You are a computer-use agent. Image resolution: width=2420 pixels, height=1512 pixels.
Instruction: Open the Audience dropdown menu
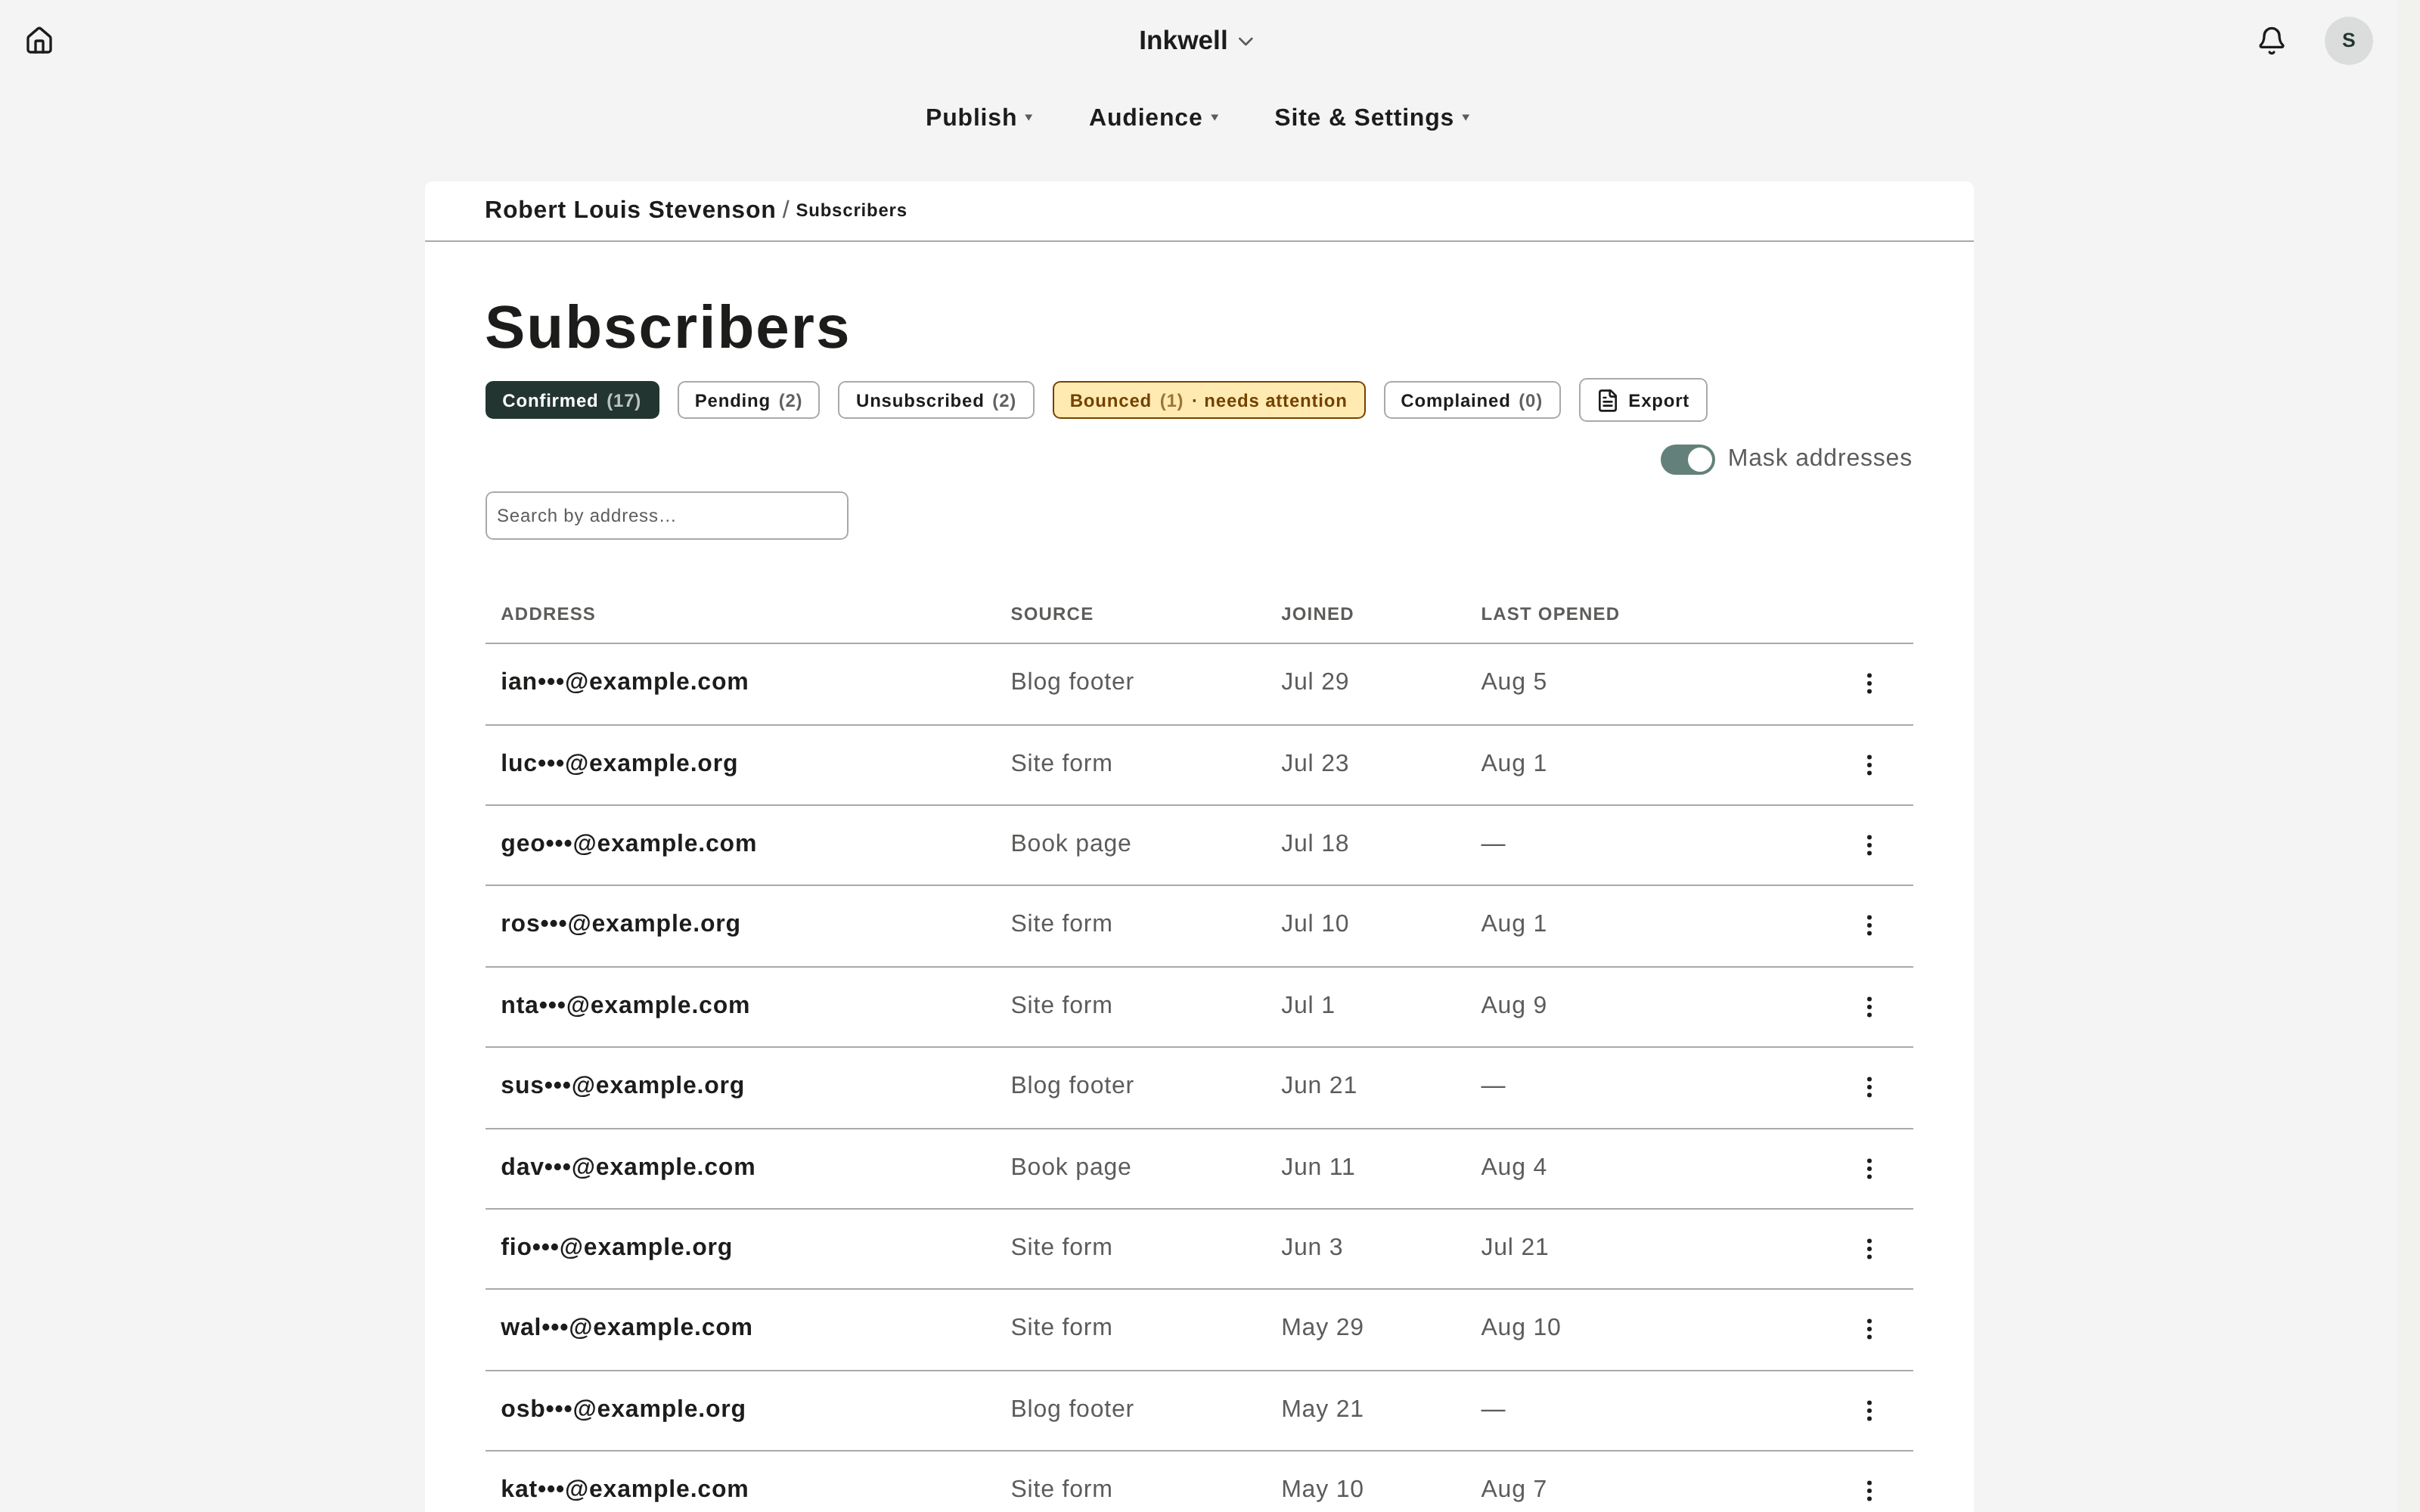(1153, 118)
